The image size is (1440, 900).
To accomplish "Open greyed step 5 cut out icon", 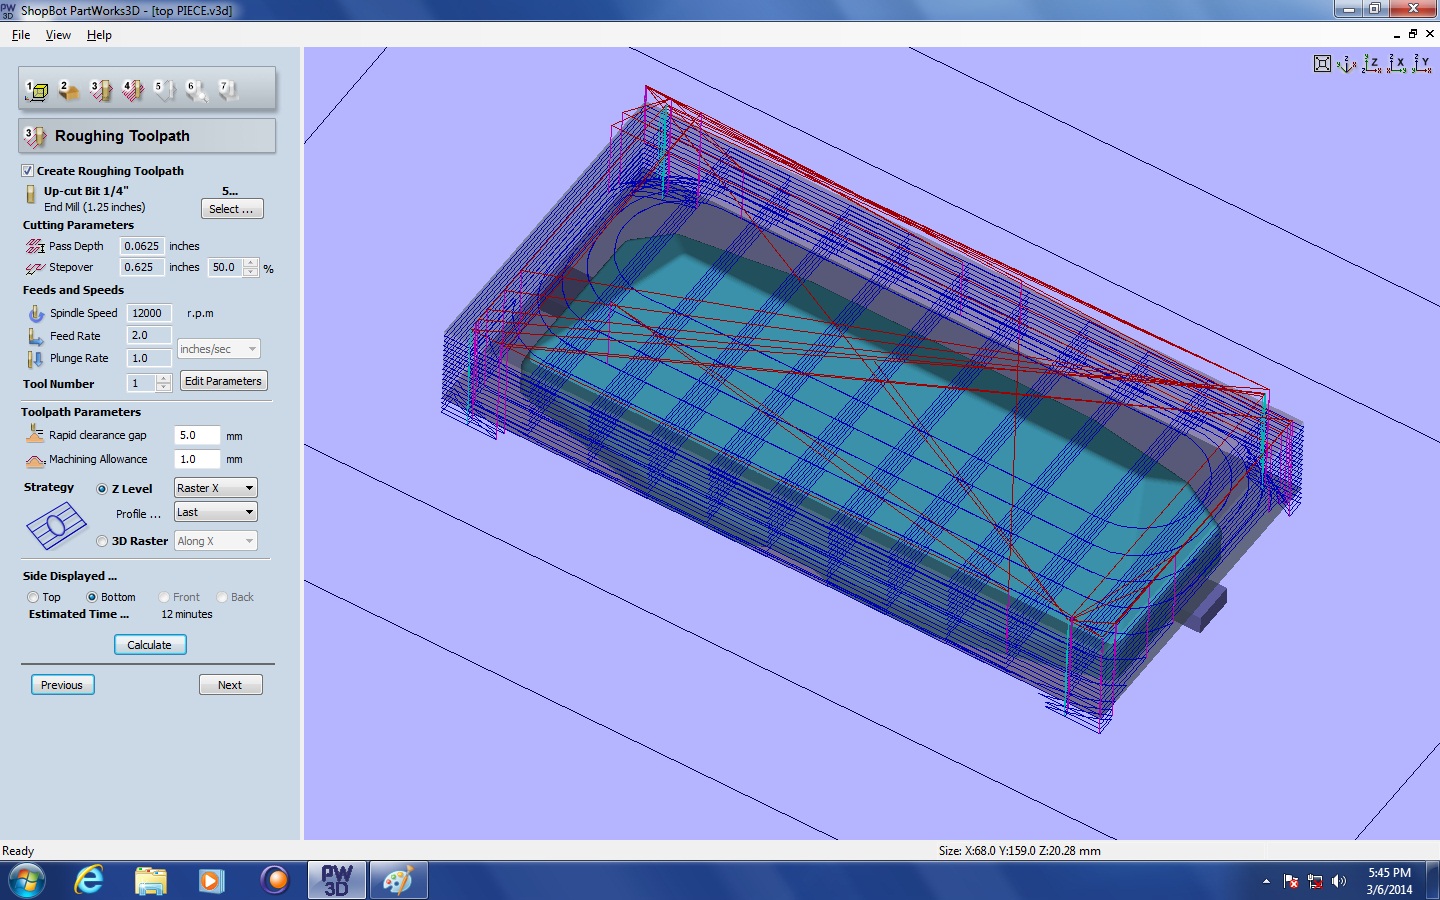I will (164, 91).
